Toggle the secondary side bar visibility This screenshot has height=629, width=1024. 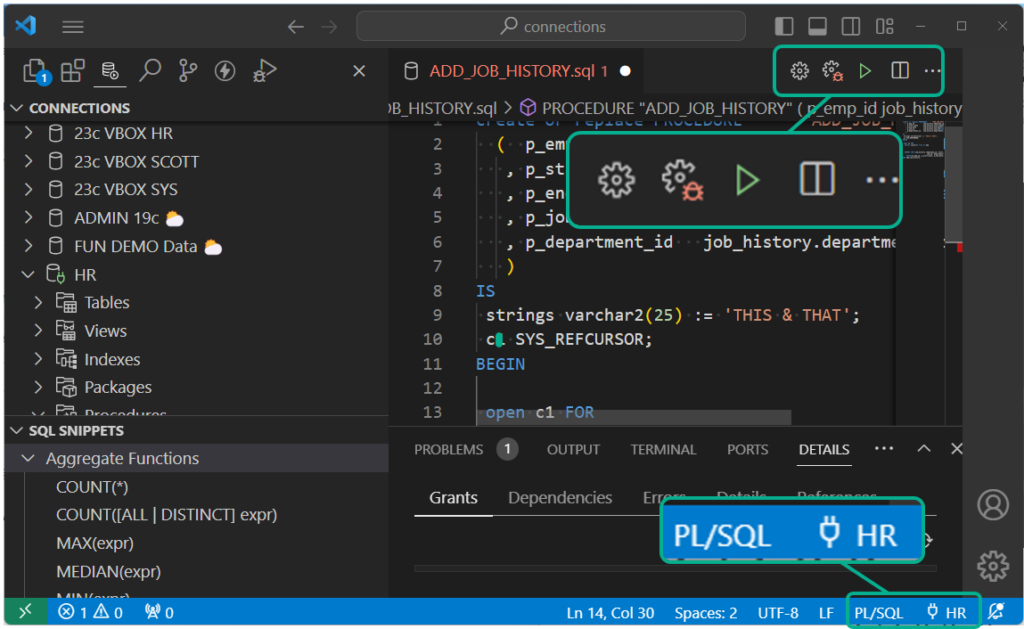tap(850, 26)
